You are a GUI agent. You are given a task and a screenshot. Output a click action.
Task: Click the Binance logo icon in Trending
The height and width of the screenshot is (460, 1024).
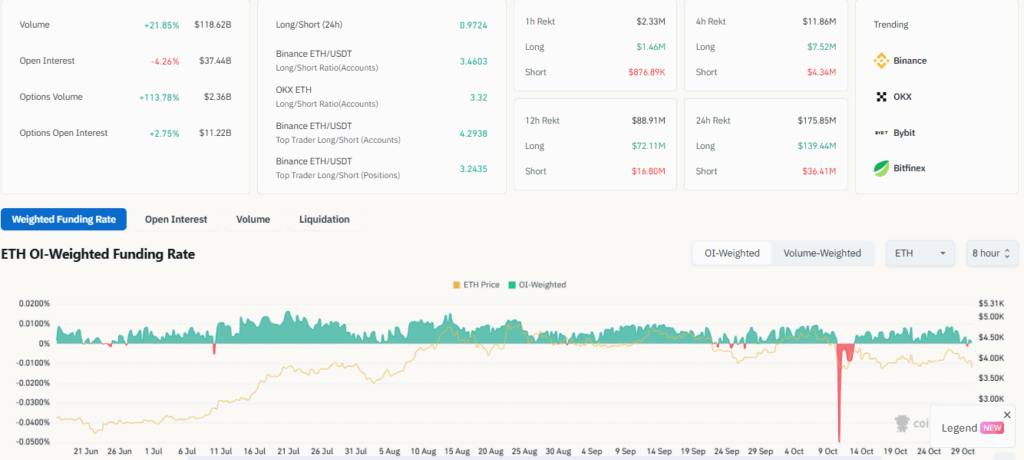tap(882, 61)
